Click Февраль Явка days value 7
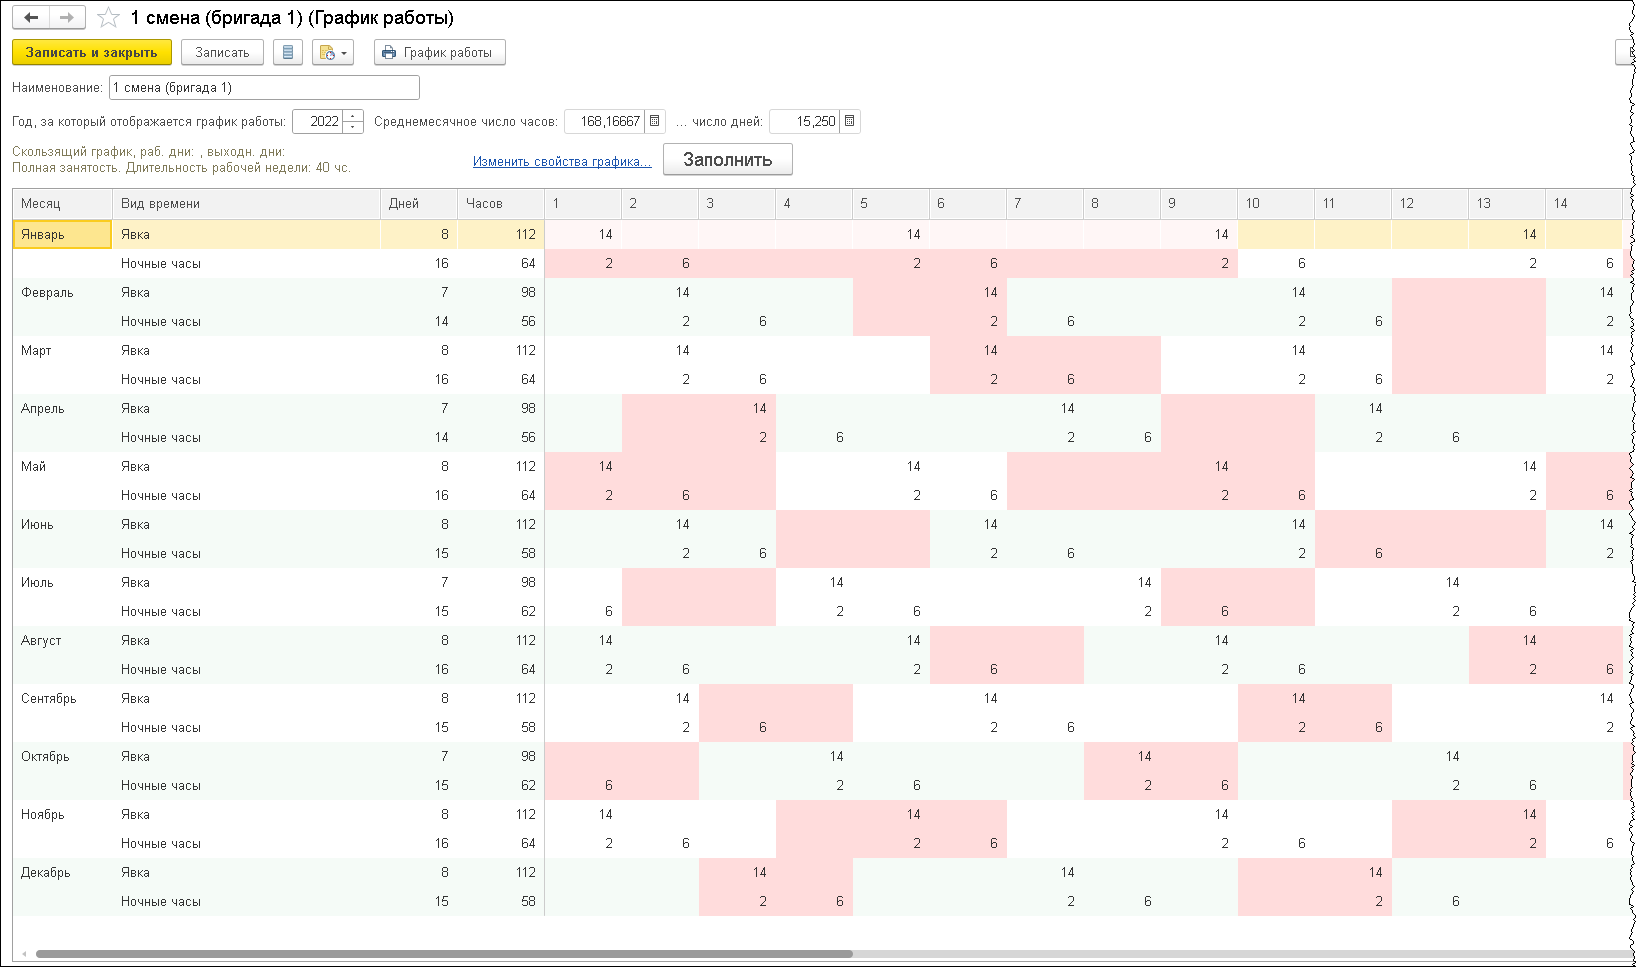 click(419, 292)
